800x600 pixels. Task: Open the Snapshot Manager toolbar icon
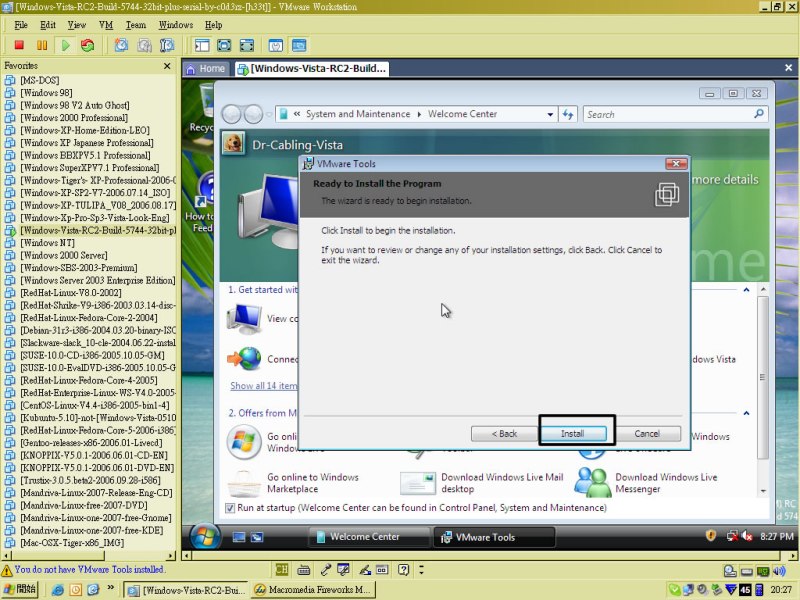167,45
